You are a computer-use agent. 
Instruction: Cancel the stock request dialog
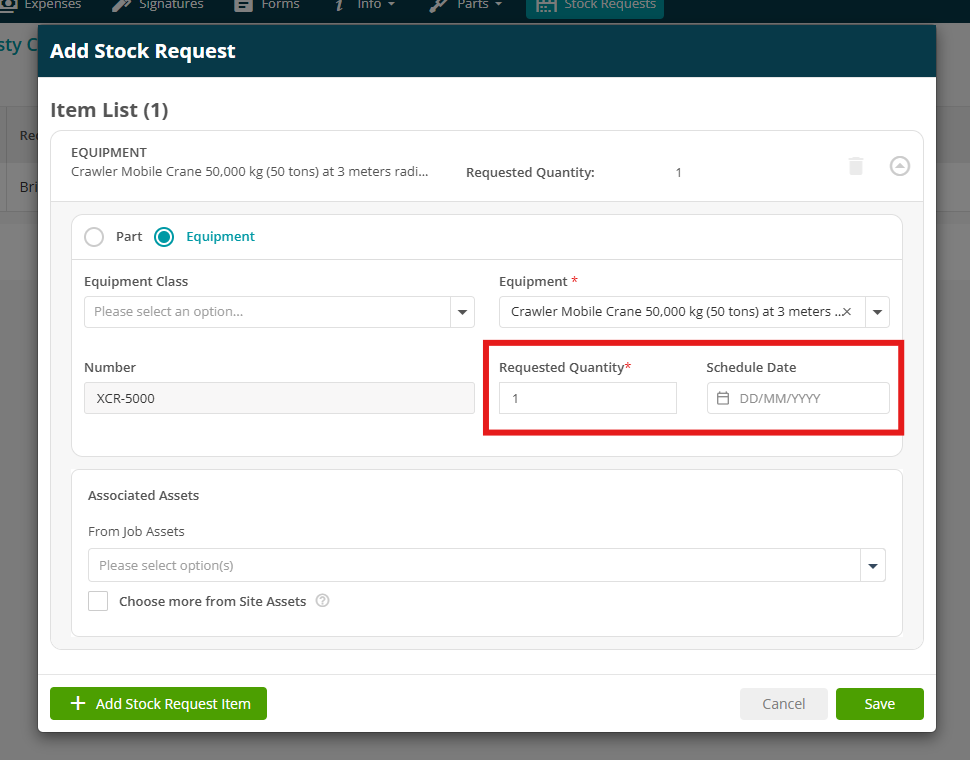click(x=784, y=704)
